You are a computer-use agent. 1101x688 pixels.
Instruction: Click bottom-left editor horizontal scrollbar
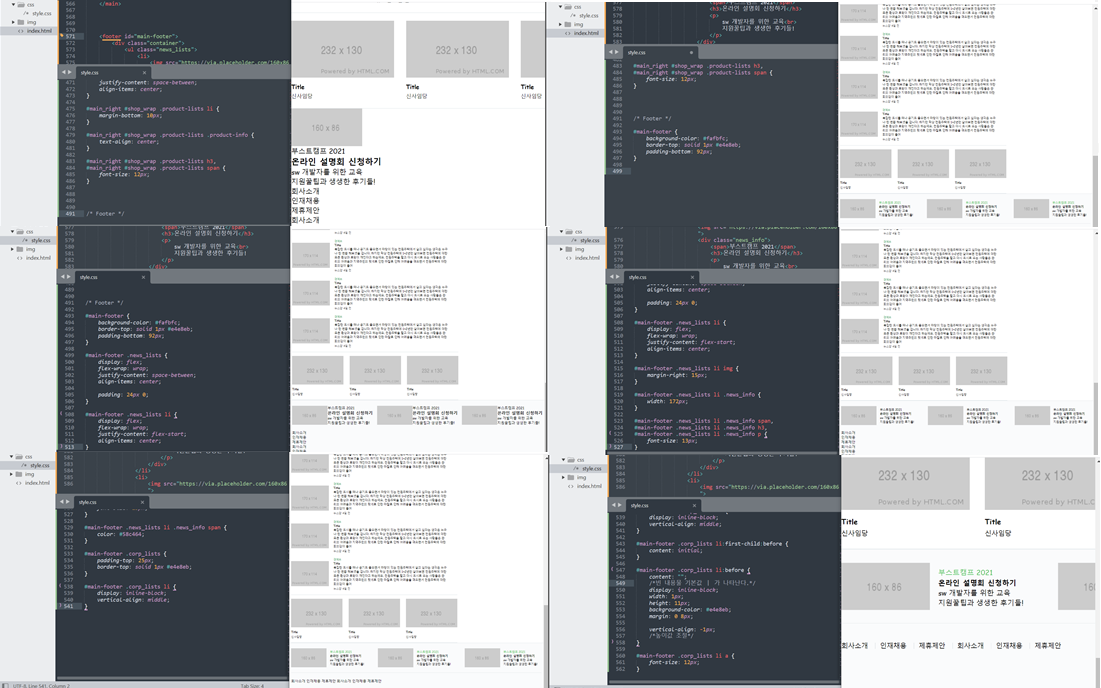(172, 678)
